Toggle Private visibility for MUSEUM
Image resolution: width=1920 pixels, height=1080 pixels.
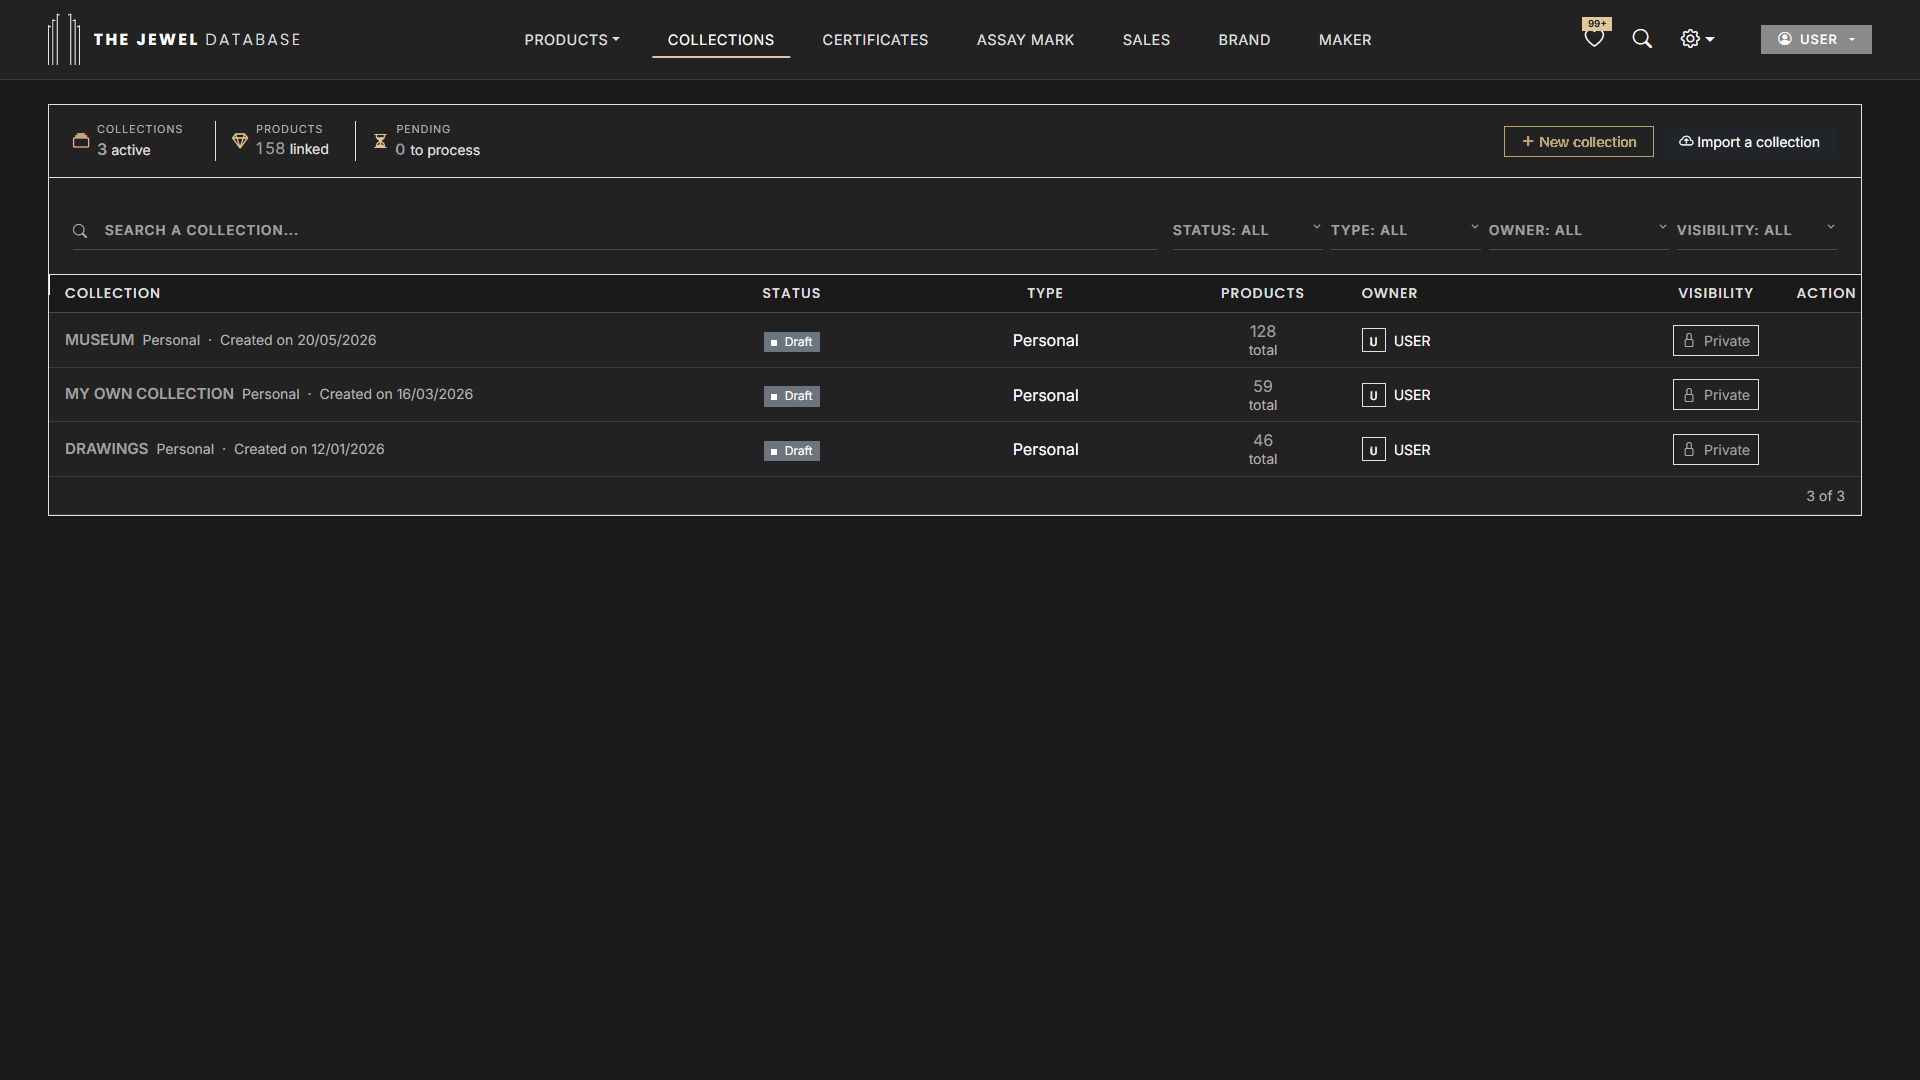1716,341
